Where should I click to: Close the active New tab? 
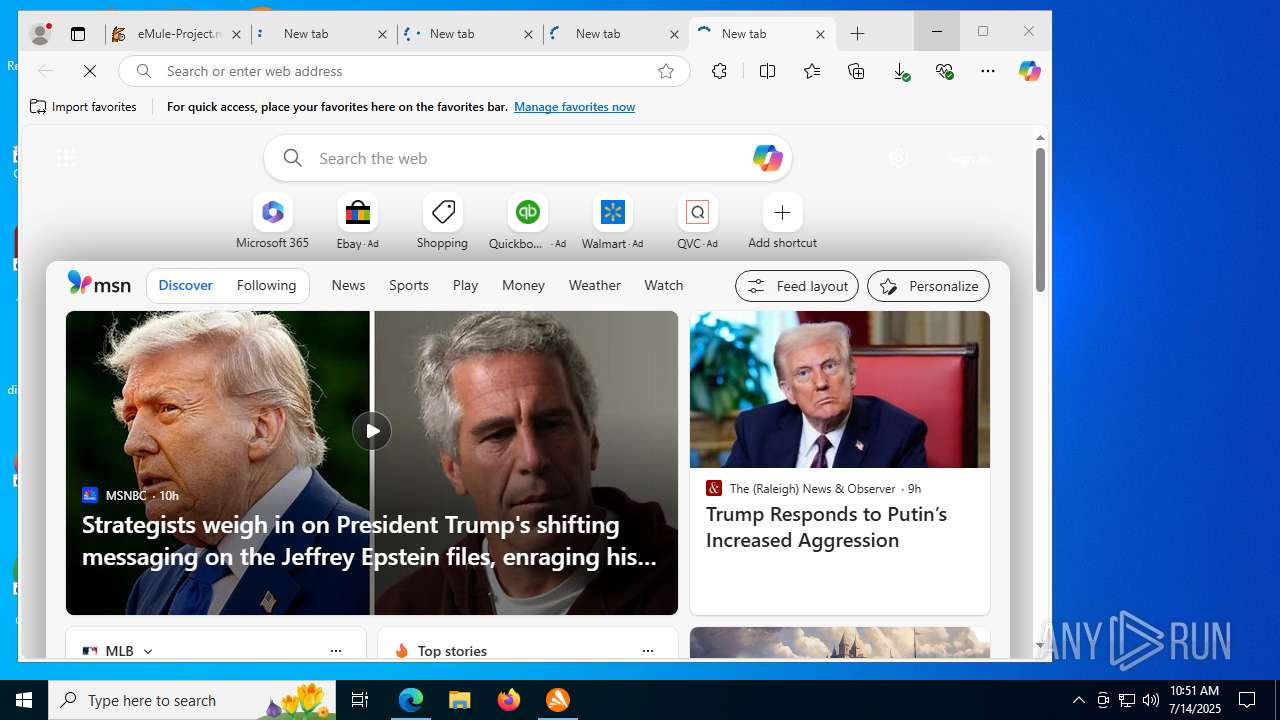(820, 34)
